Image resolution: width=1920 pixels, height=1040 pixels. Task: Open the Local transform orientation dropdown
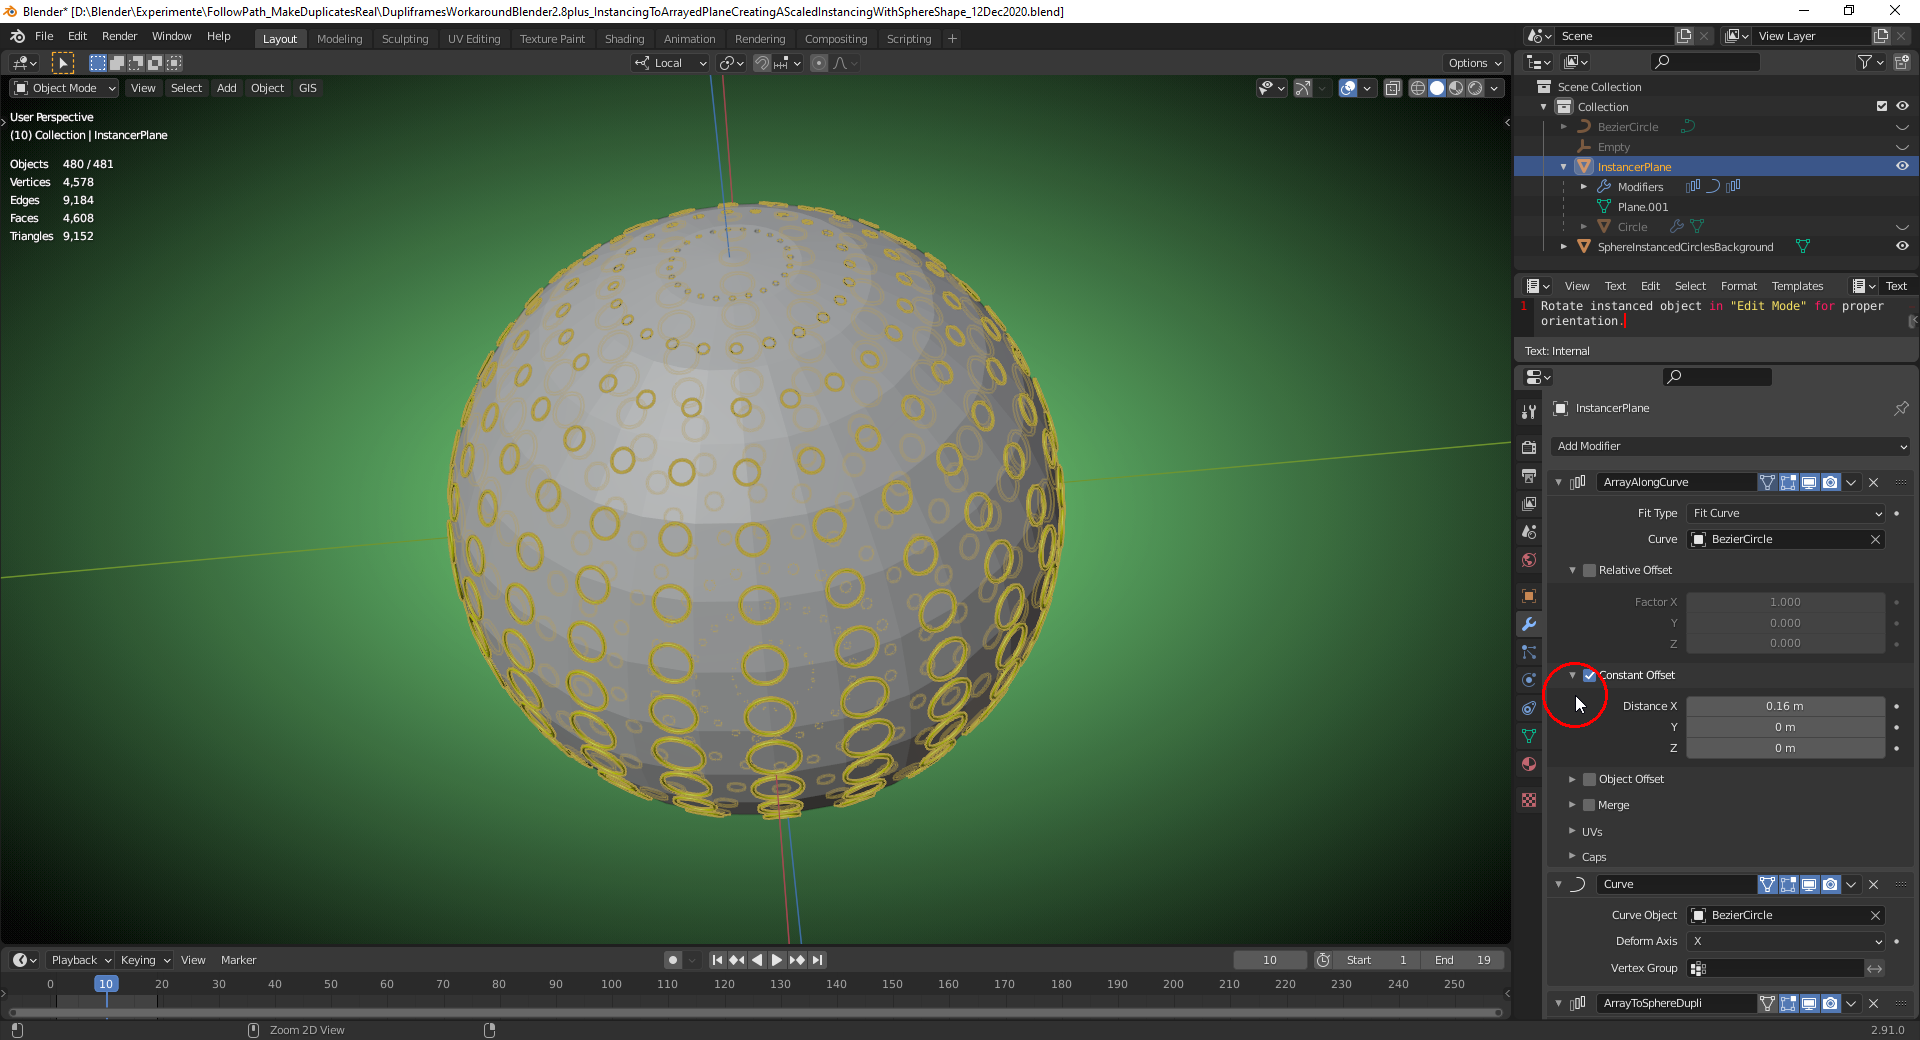coord(670,63)
